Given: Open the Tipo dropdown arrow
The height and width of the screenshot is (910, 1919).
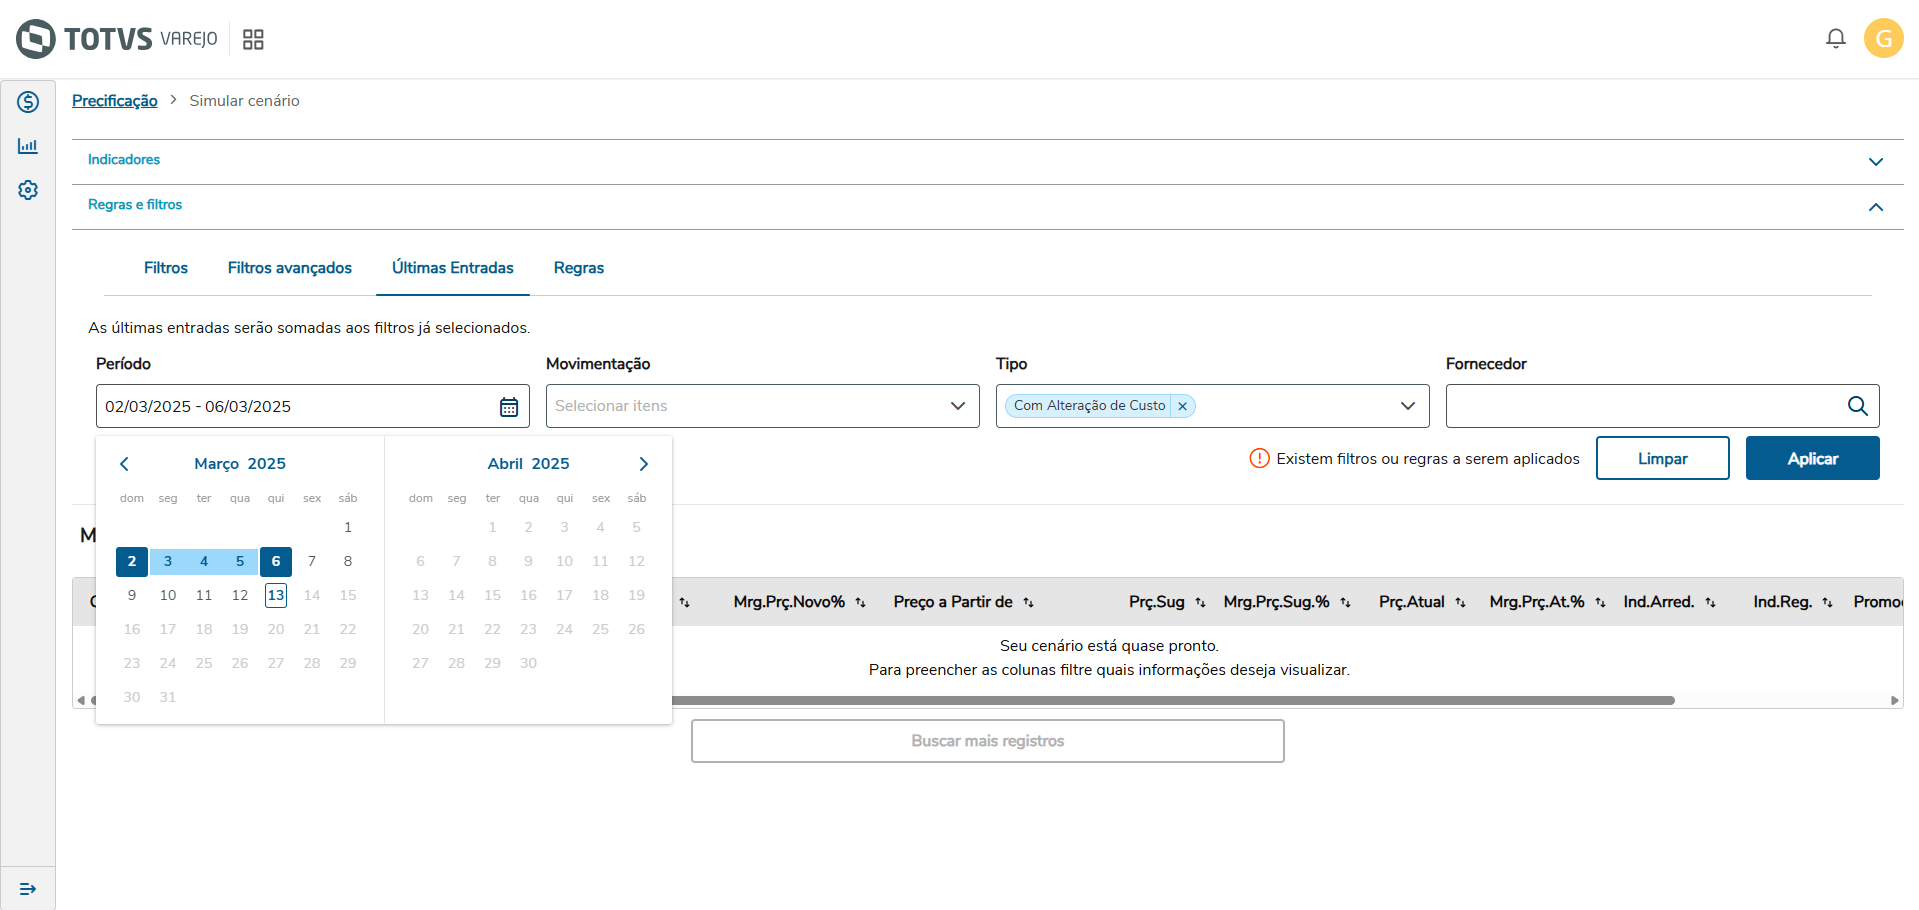Looking at the screenshot, I should [x=1407, y=406].
